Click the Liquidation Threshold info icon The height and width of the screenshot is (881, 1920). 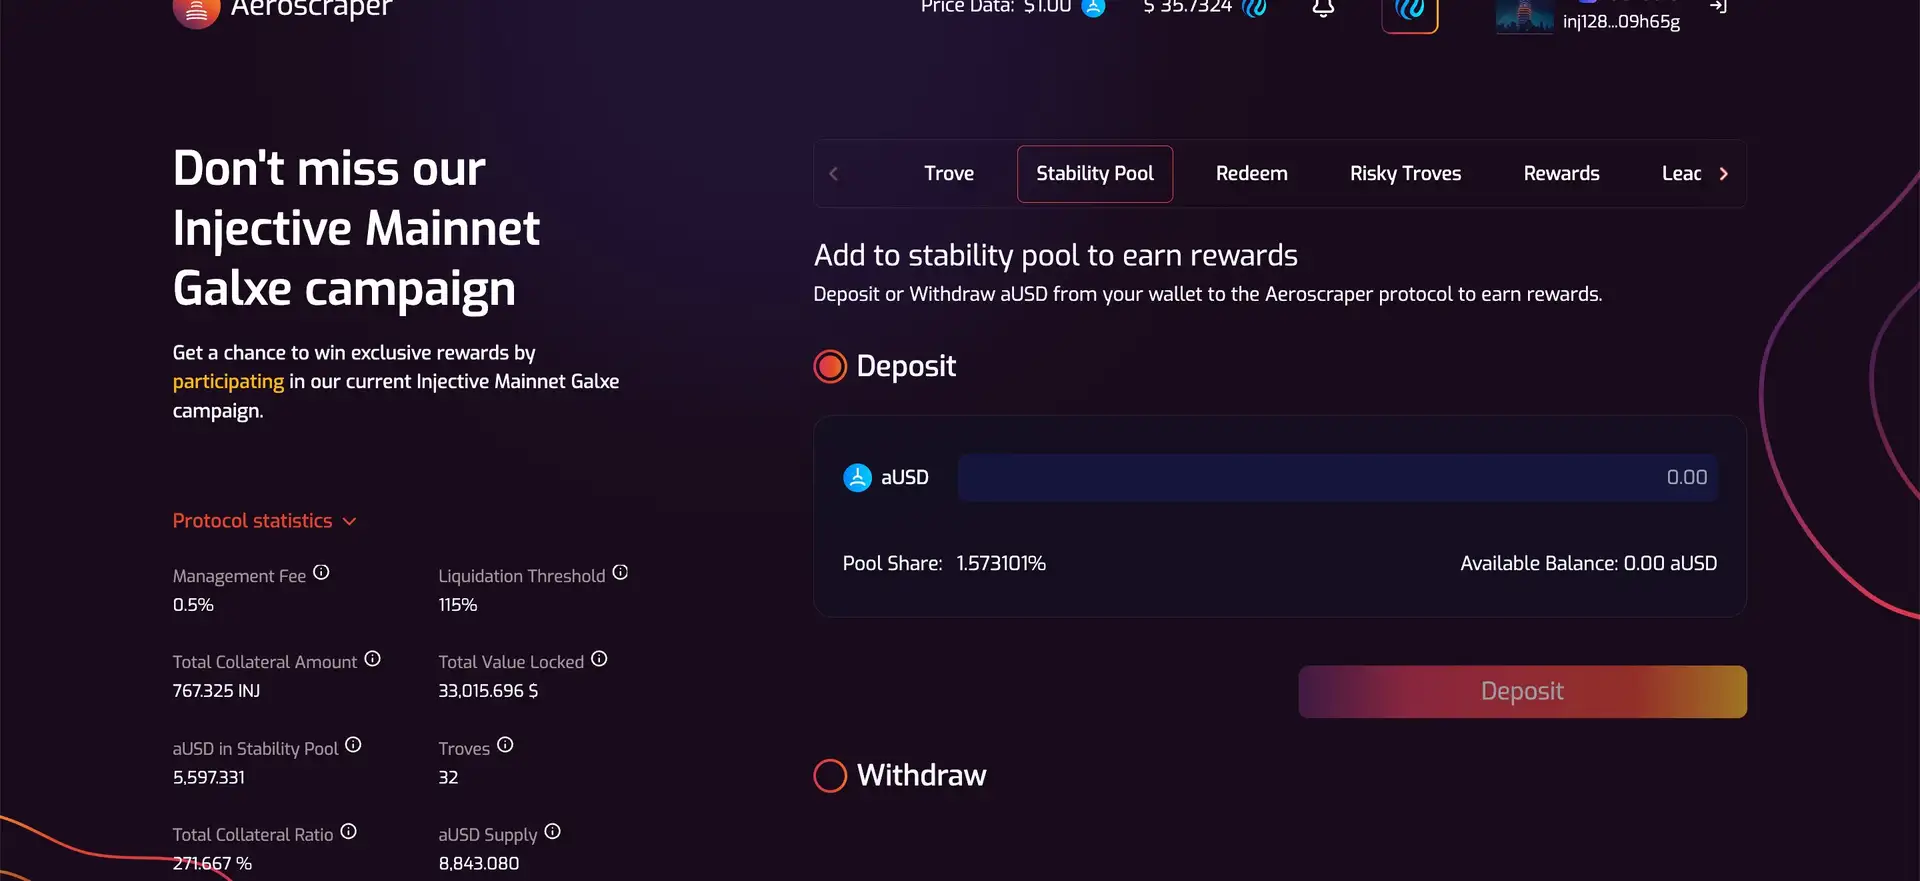620,573
